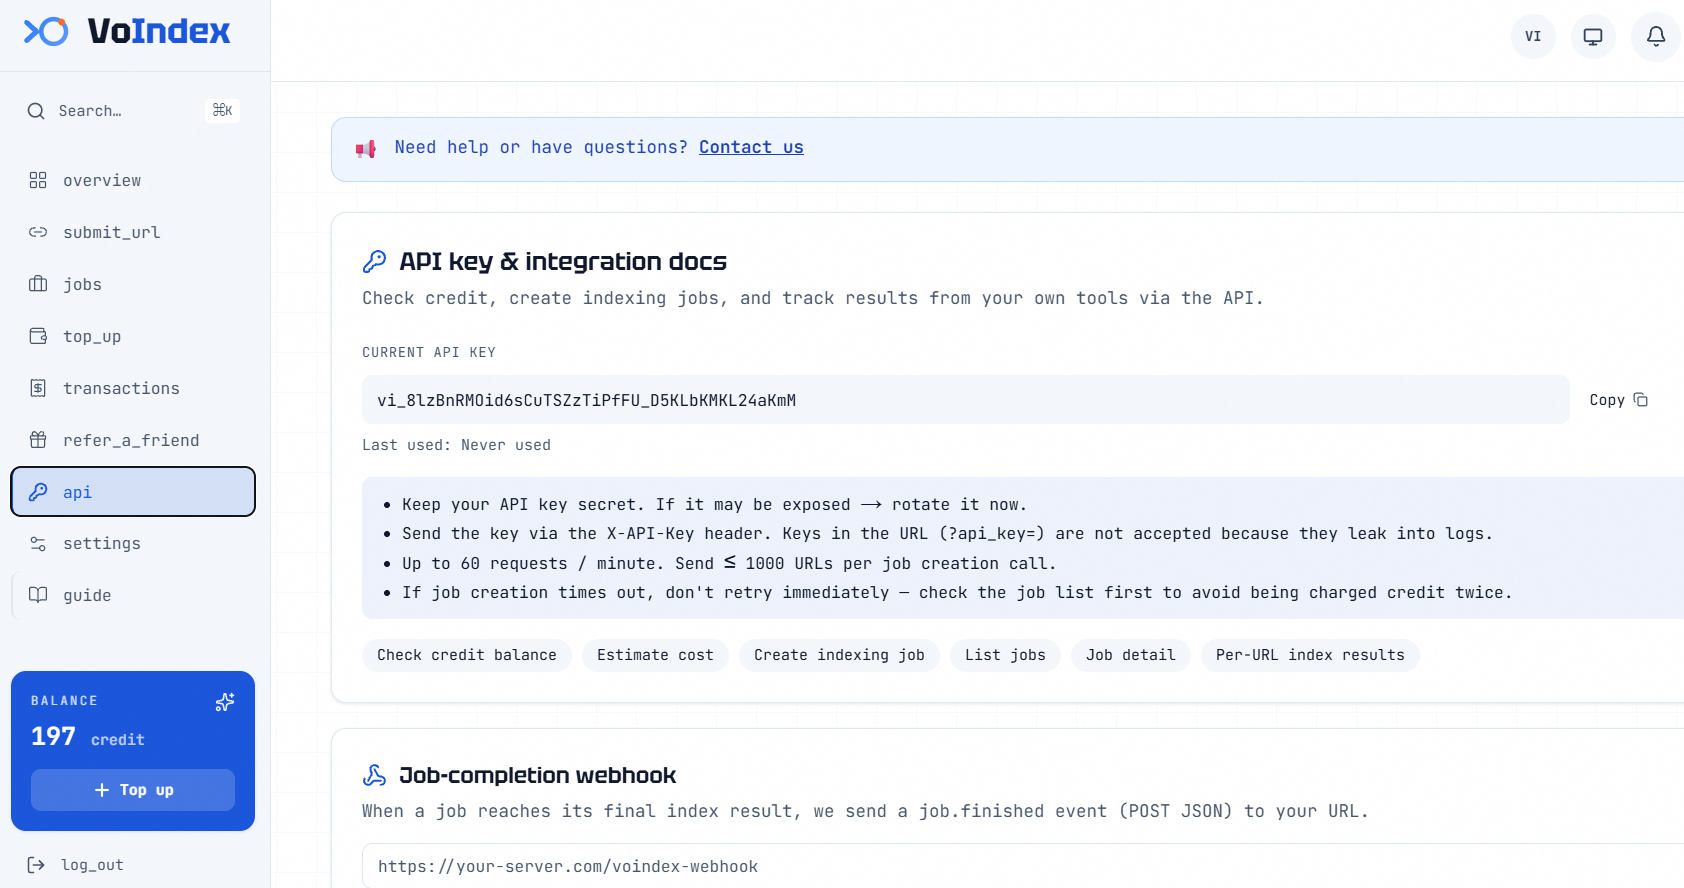Go to overview page
1684x888 pixels.
point(133,180)
